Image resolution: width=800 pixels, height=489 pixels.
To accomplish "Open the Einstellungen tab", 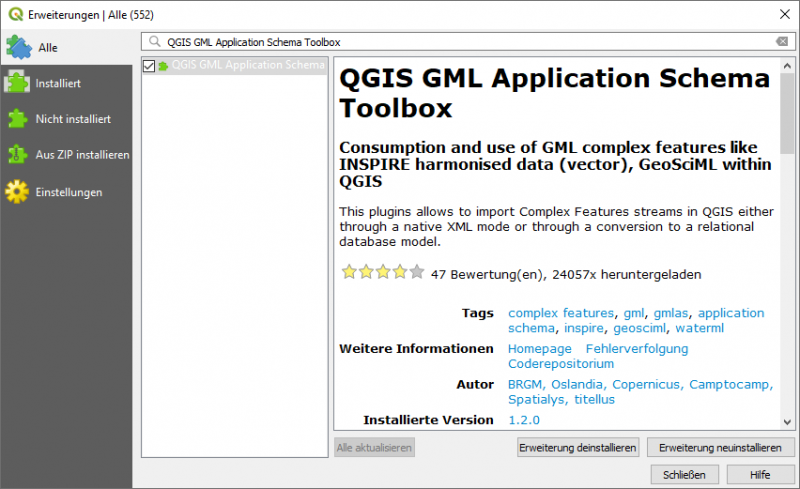I will (x=66, y=192).
